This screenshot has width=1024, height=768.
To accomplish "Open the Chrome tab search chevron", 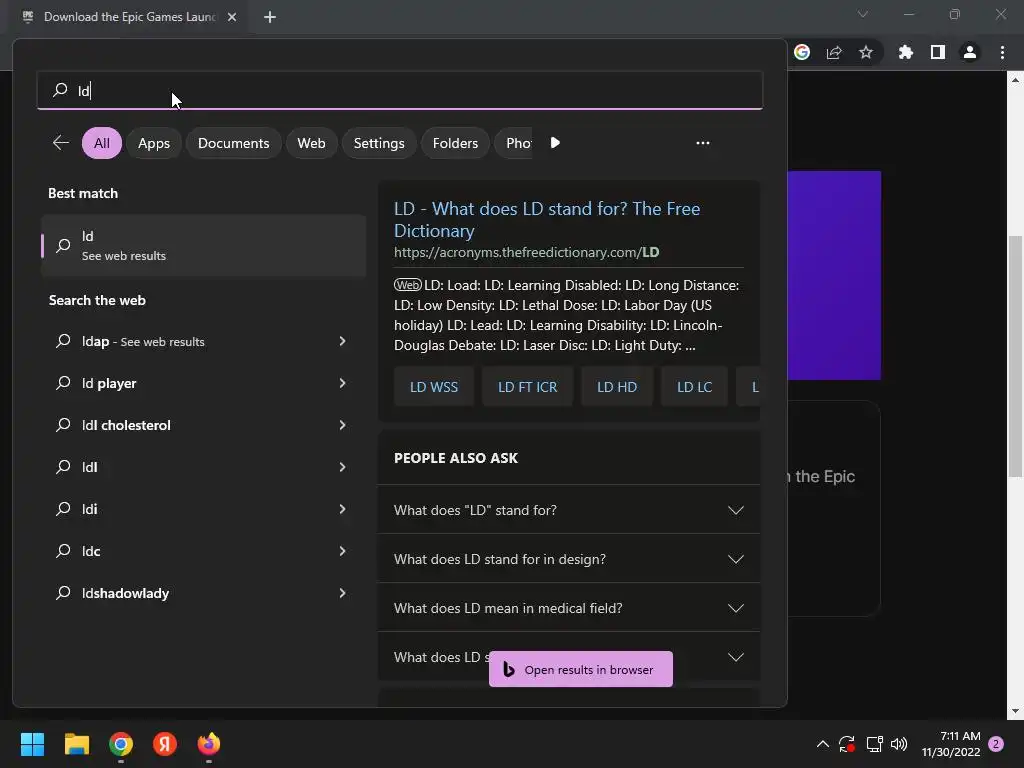I will (x=863, y=14).
